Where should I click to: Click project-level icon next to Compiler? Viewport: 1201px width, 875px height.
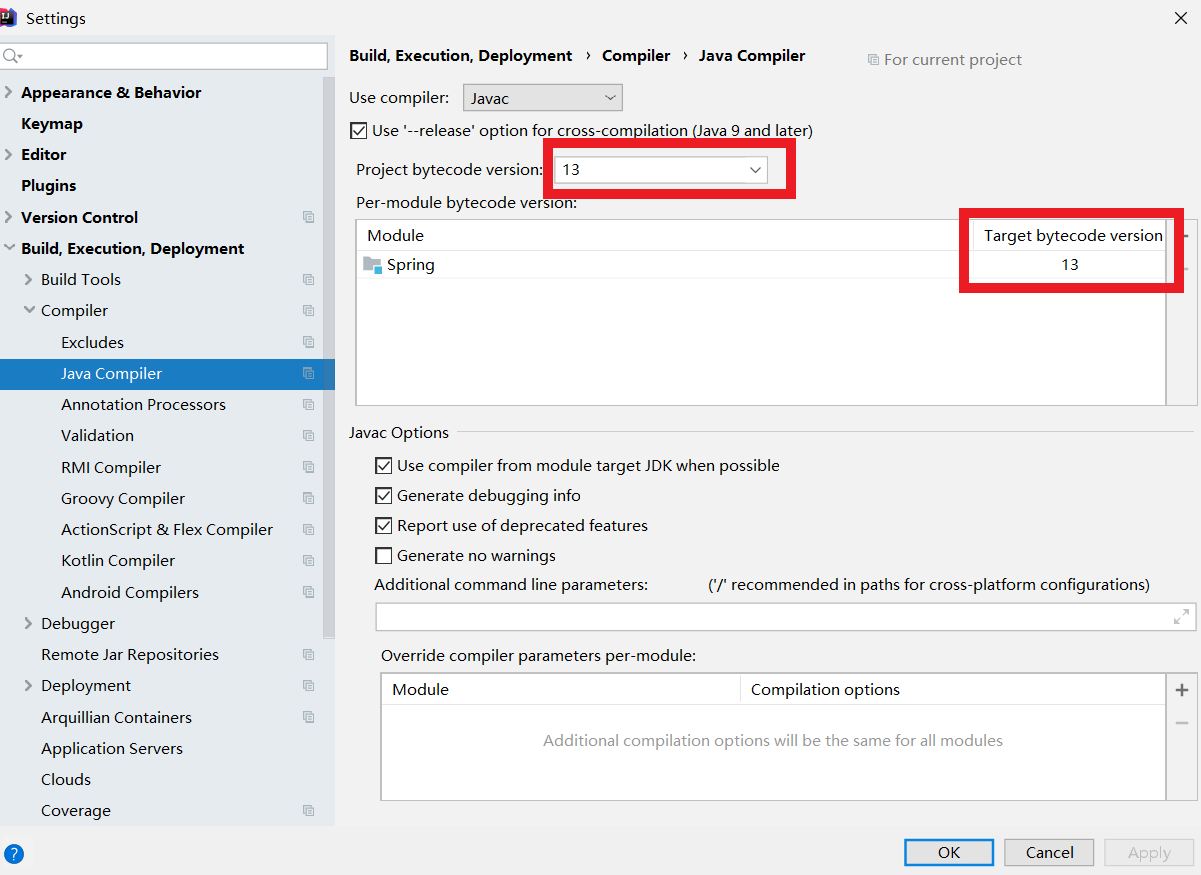click(x=308, y=311)
